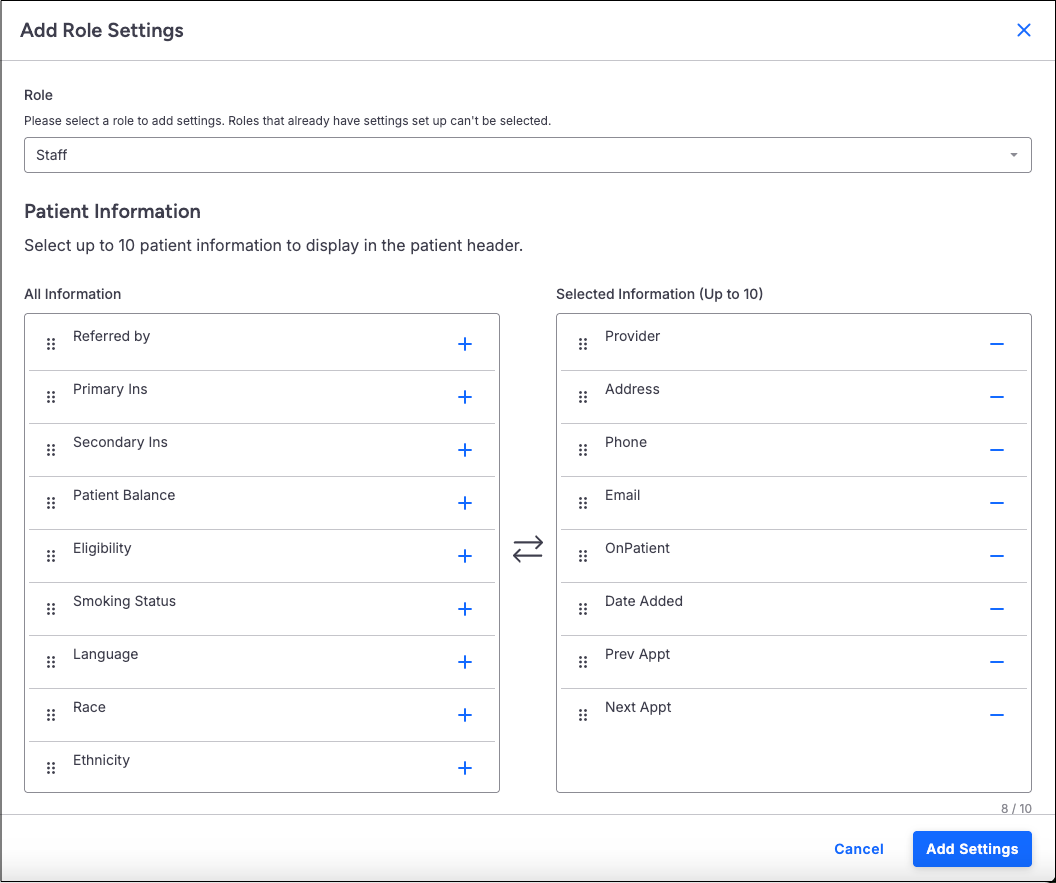Click the swap arrows between lists
The height and width of the screenshot is (883, 1056).
tap(528, 548)
